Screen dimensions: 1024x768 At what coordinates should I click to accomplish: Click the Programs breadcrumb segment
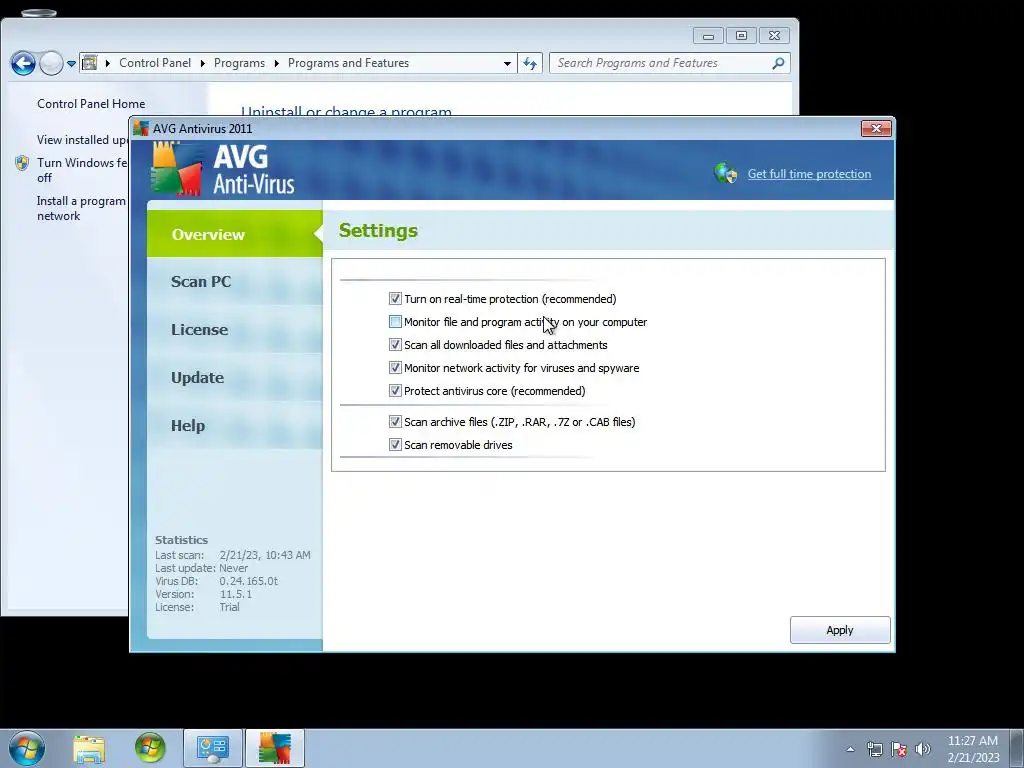click(239, 63)
